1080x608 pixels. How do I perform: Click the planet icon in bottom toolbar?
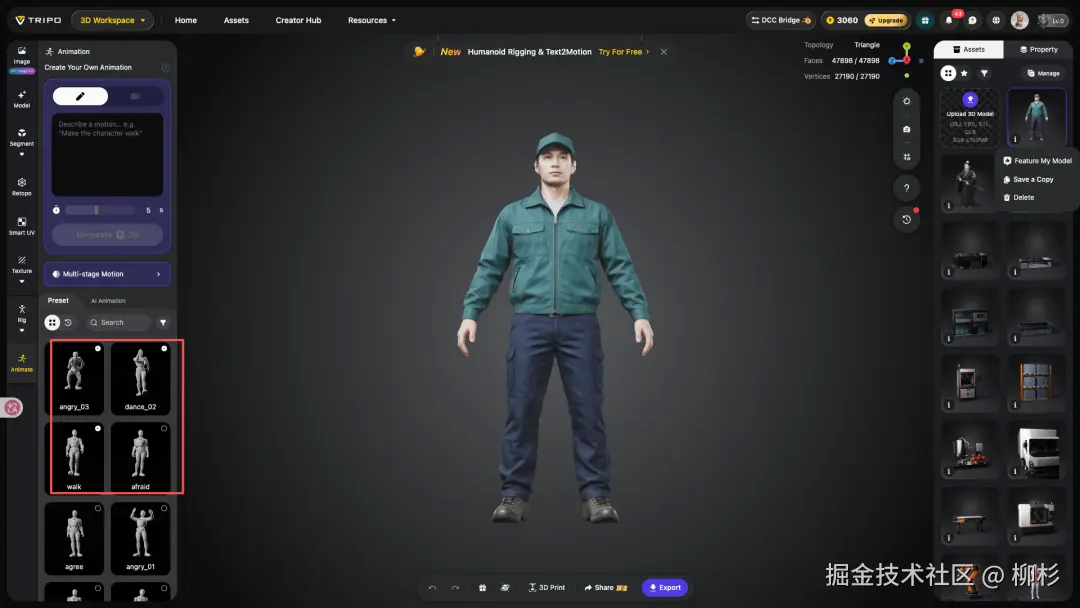(505, 587)
